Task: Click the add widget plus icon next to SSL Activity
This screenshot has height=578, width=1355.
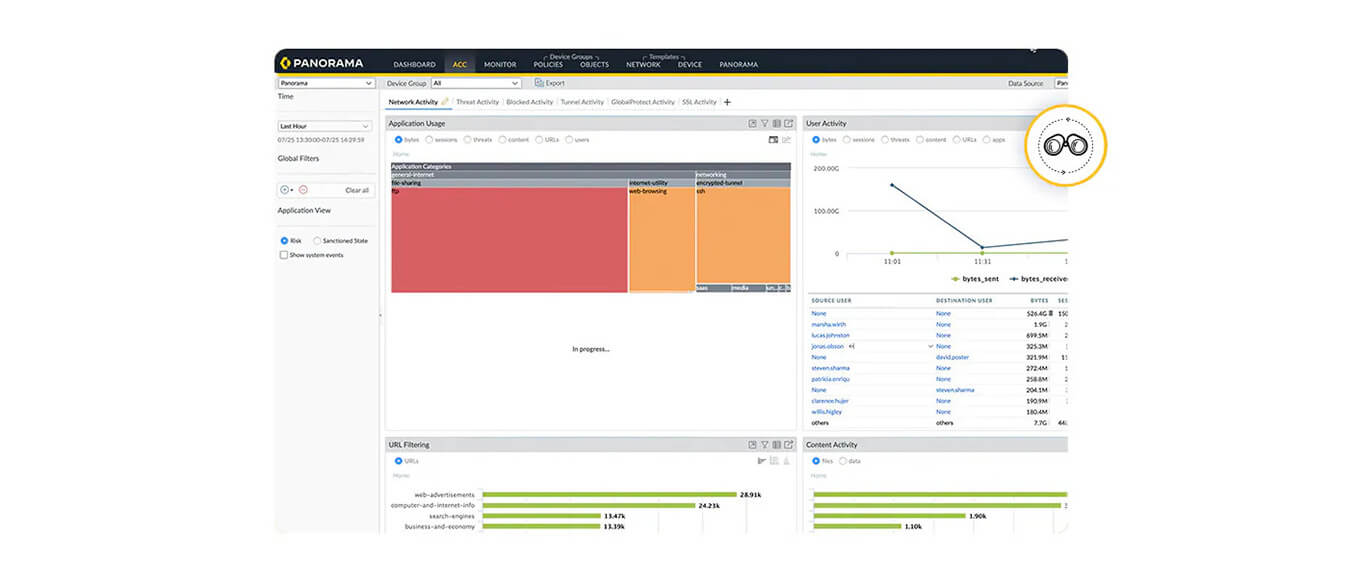Action: 727,102
